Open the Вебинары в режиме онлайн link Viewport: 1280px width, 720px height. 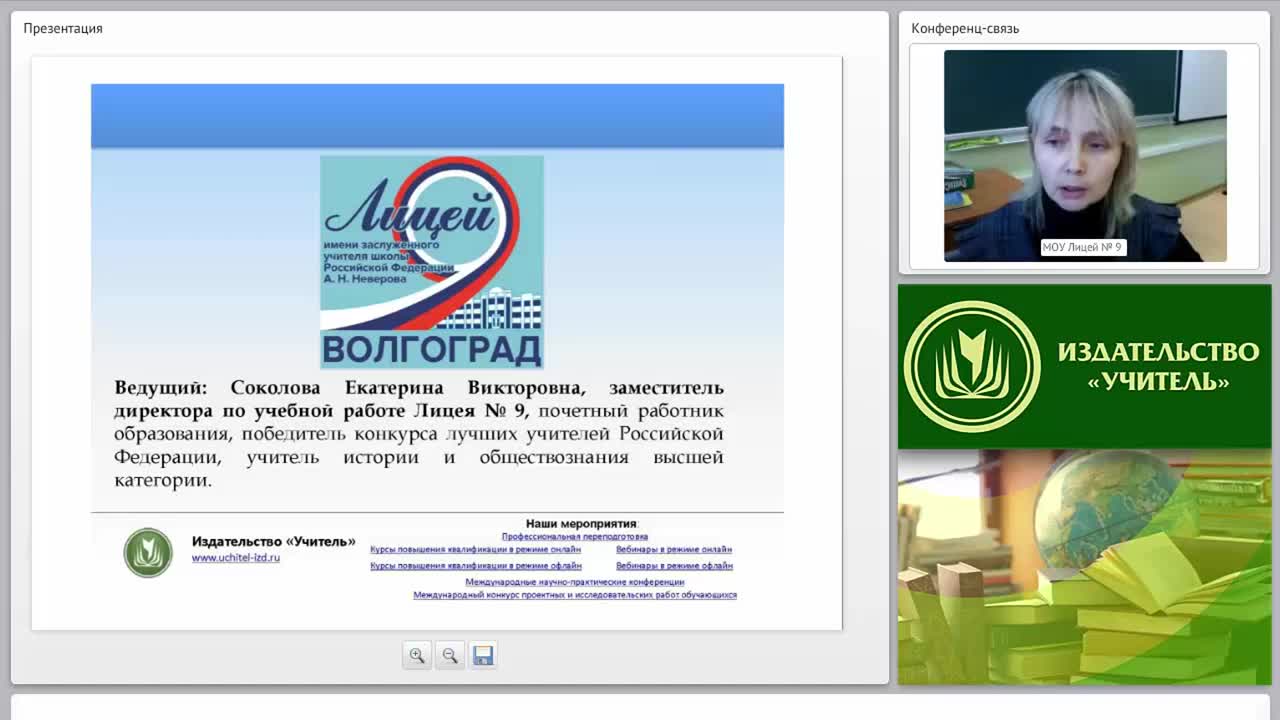(x=674, y=550)
